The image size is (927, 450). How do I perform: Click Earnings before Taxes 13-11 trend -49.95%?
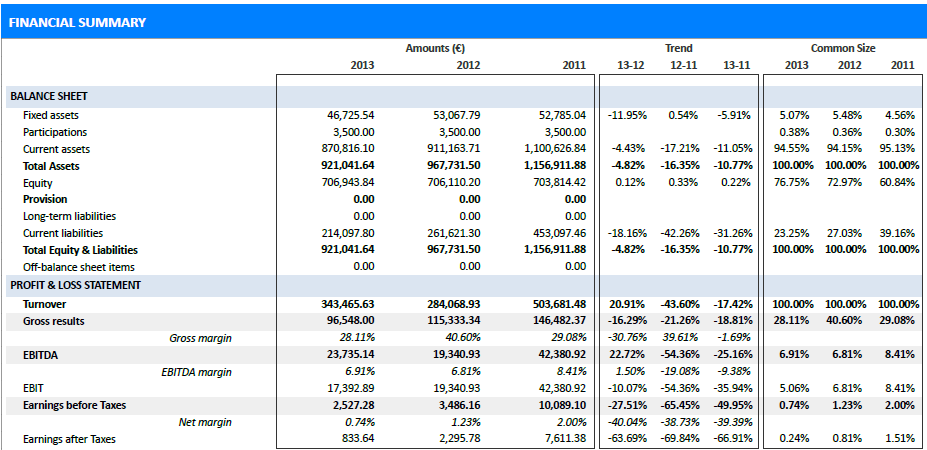[734, 405]
